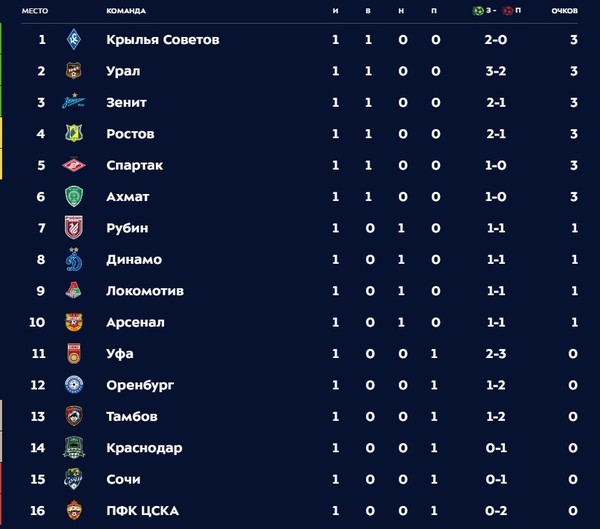
Task: Click the red goals-conceded ball icon in header
Action: [508, 11]
